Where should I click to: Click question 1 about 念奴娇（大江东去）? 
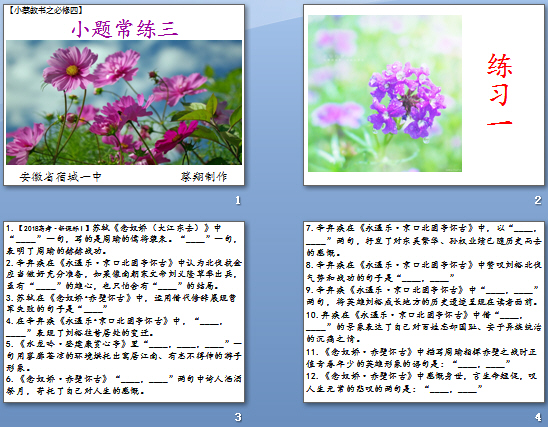(122, 239)
